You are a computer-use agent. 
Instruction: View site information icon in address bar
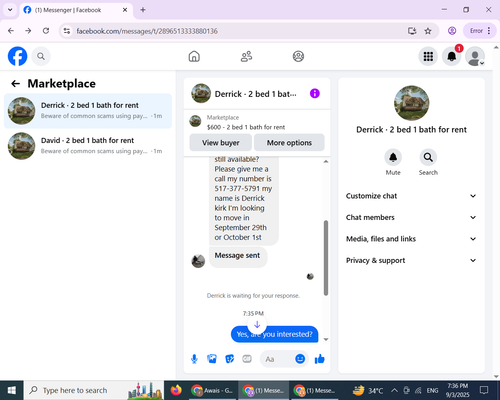click(67, 31)
